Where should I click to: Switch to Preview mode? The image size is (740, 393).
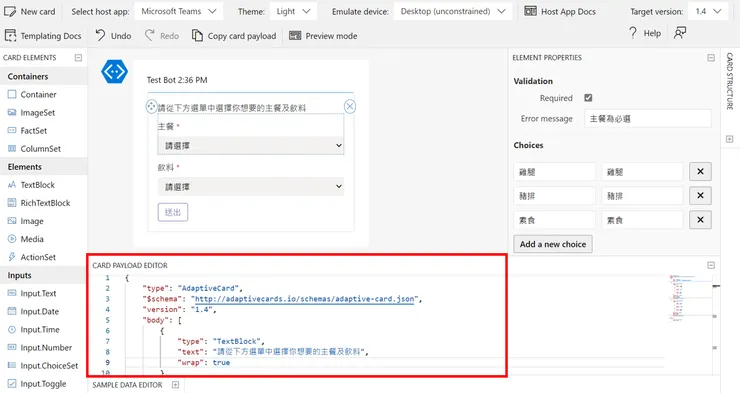(x=323, y=36)
